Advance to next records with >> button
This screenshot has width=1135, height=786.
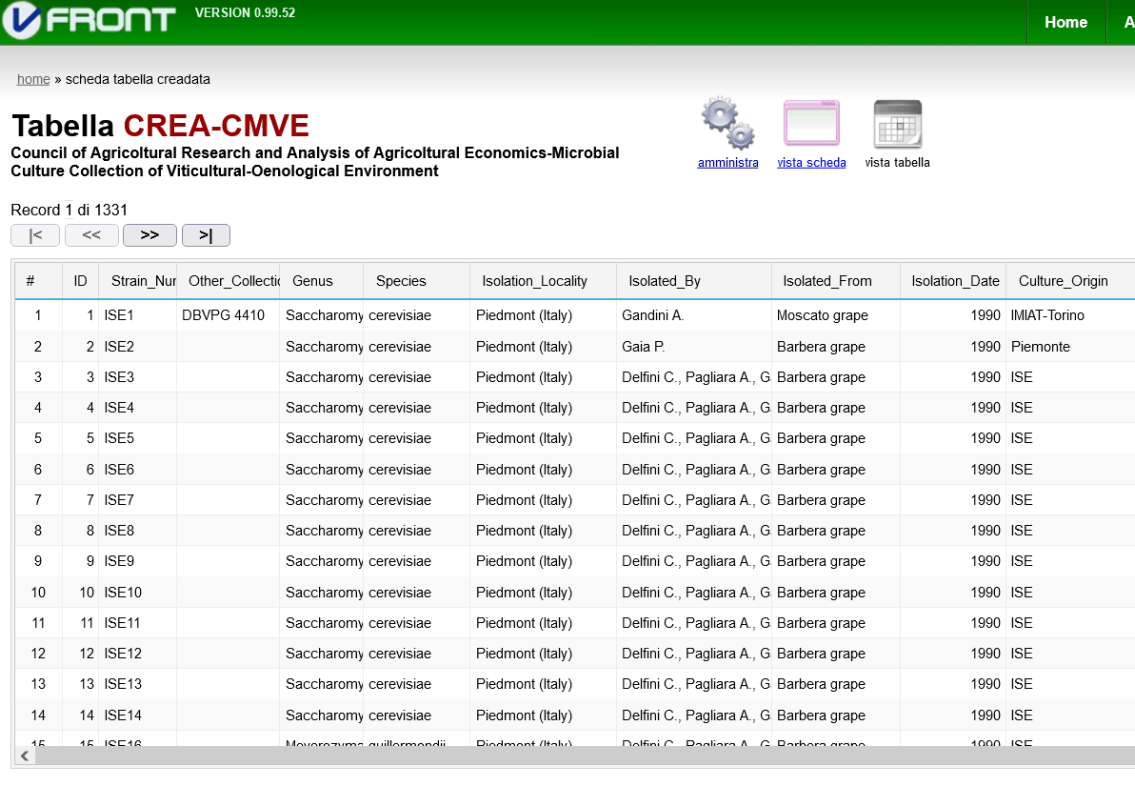pyautogui.click(x=150, y=235)
